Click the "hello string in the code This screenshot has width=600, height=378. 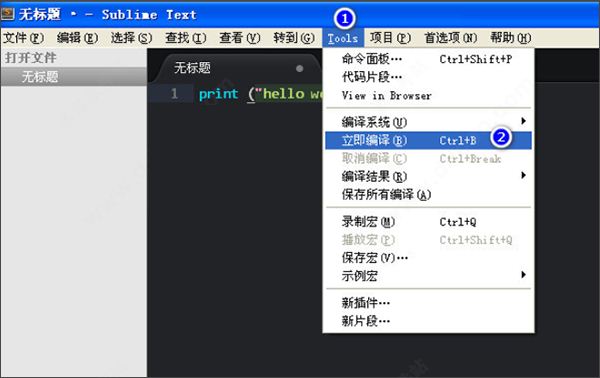pos(279,94)
